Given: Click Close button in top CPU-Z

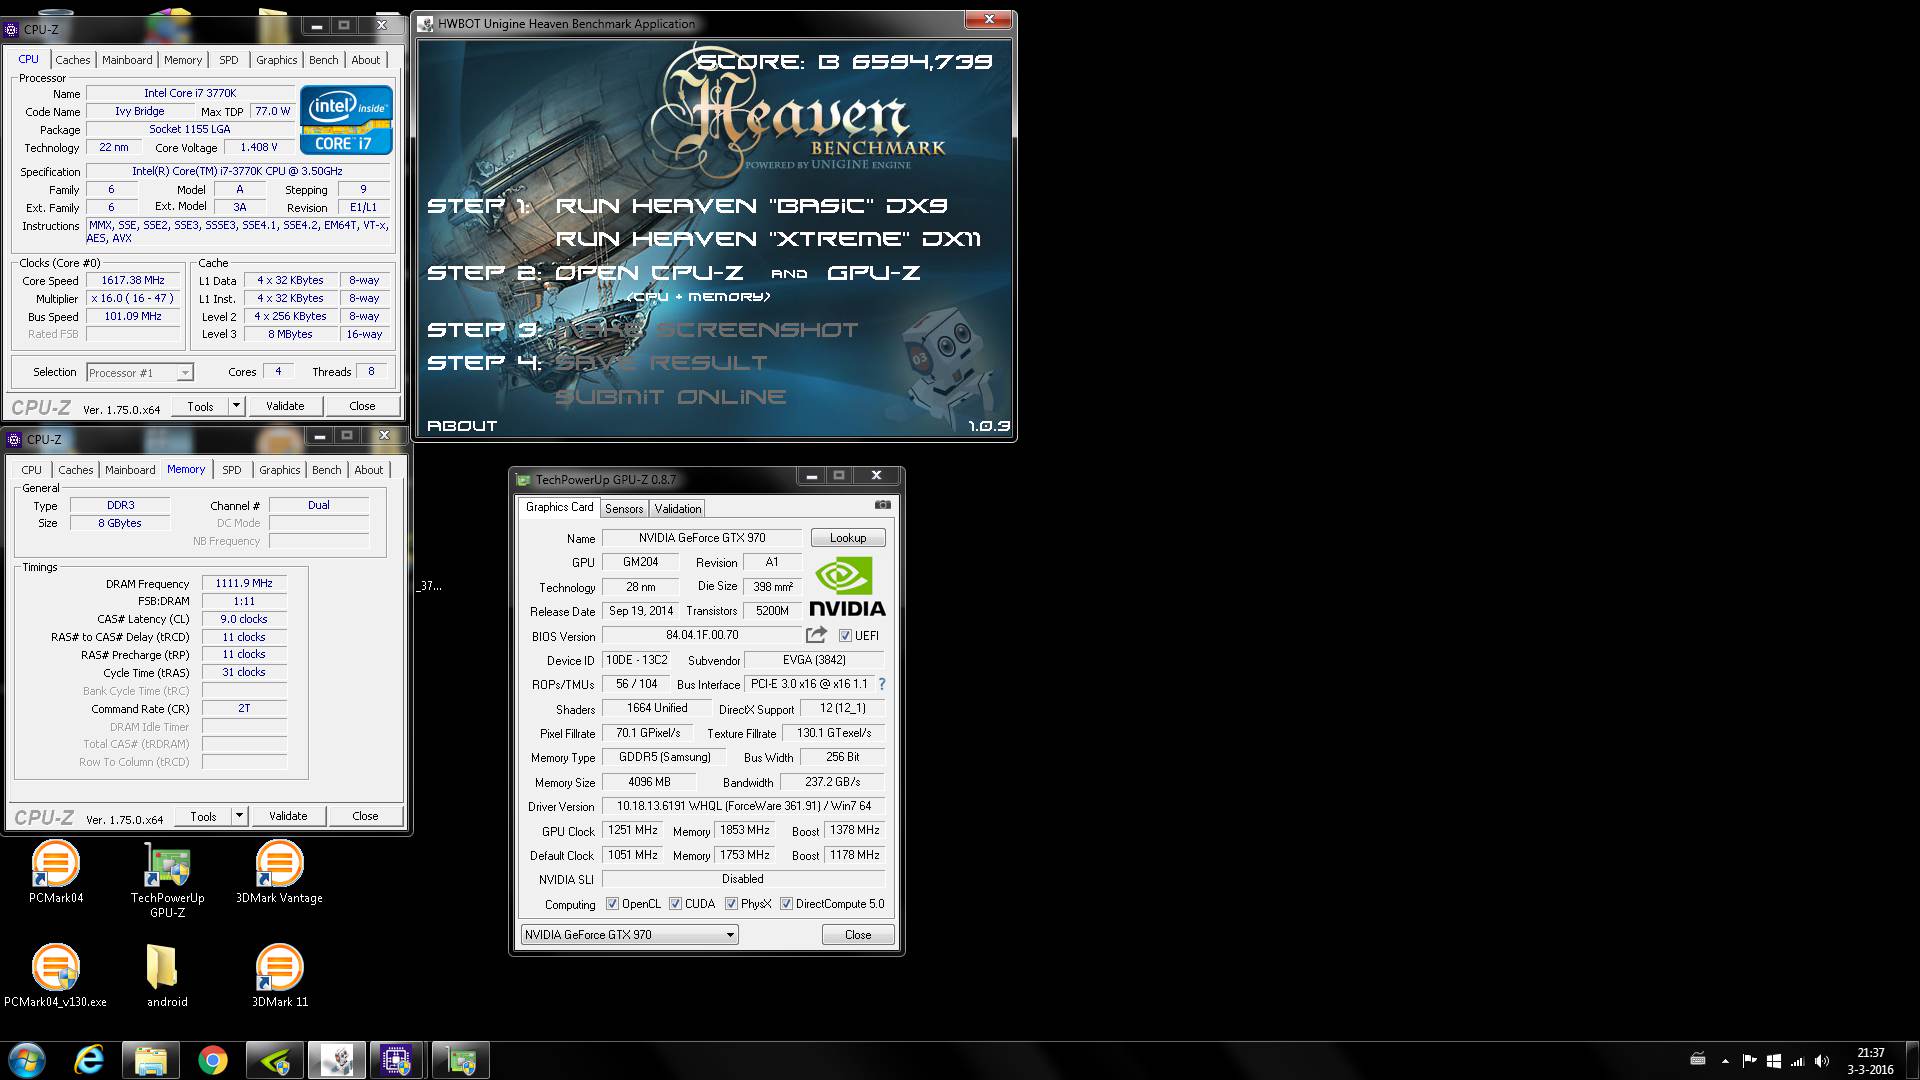Looking at the screenshot, I should click(362, 406).
